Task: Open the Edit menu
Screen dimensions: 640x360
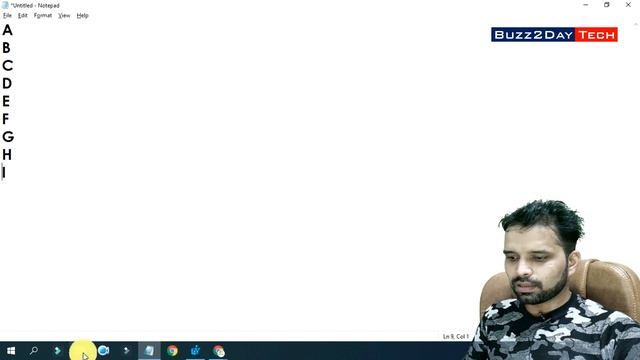Action: (x=23, y=16)
